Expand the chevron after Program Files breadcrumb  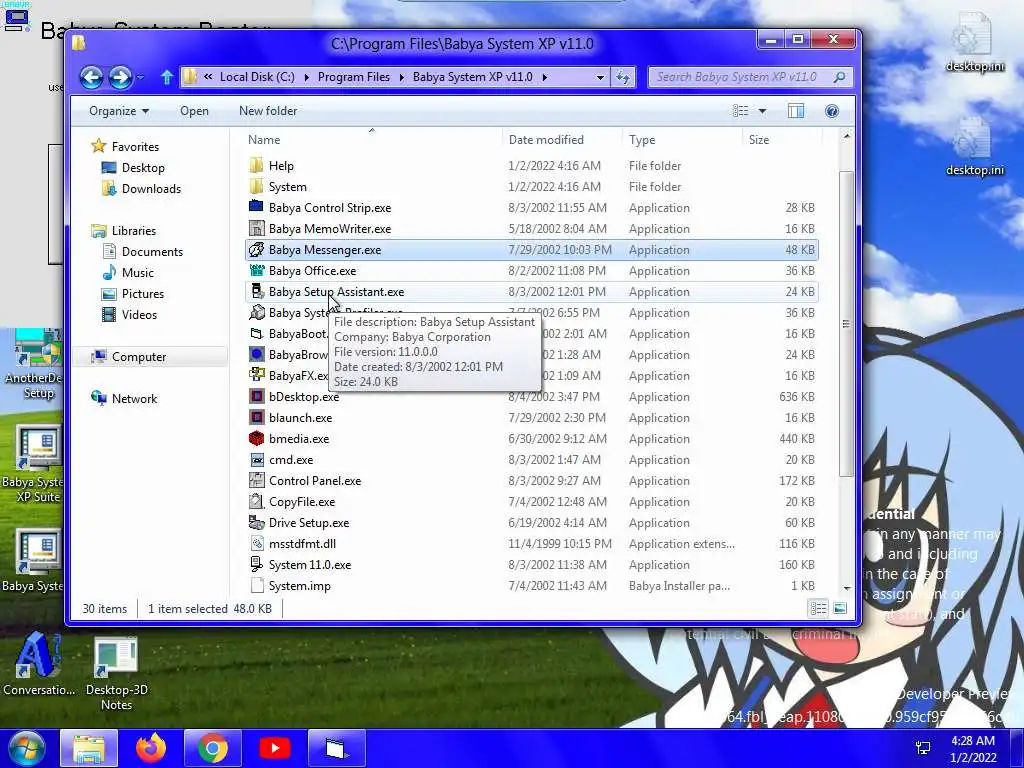[401, 77]
